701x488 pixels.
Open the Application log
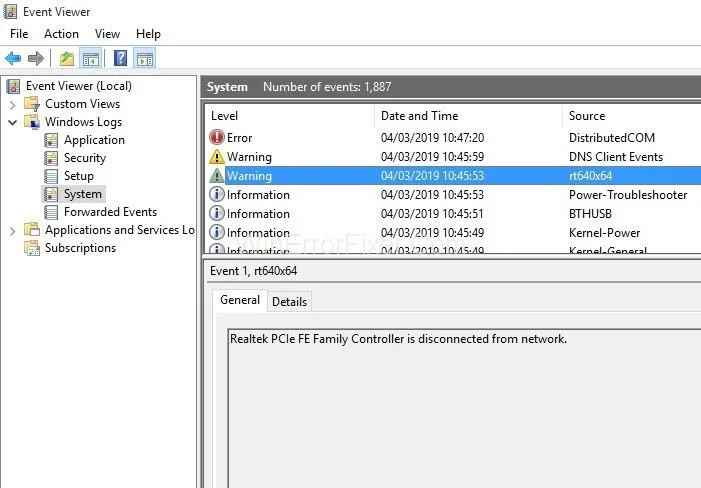[94, 140]
